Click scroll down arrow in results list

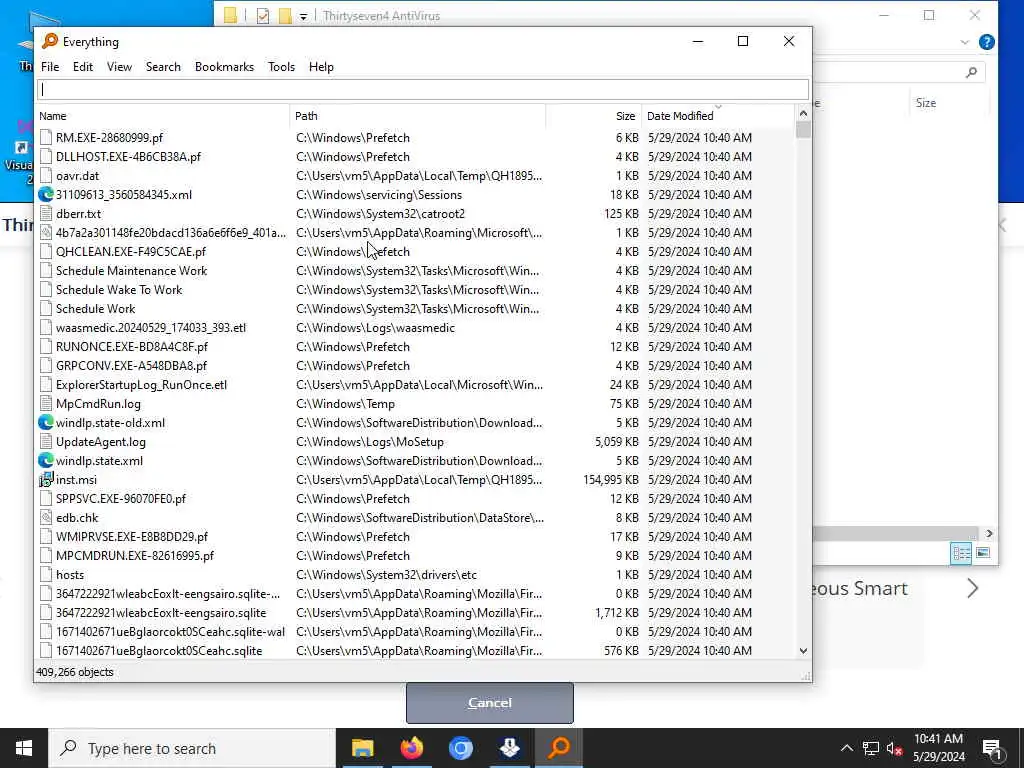803,650
